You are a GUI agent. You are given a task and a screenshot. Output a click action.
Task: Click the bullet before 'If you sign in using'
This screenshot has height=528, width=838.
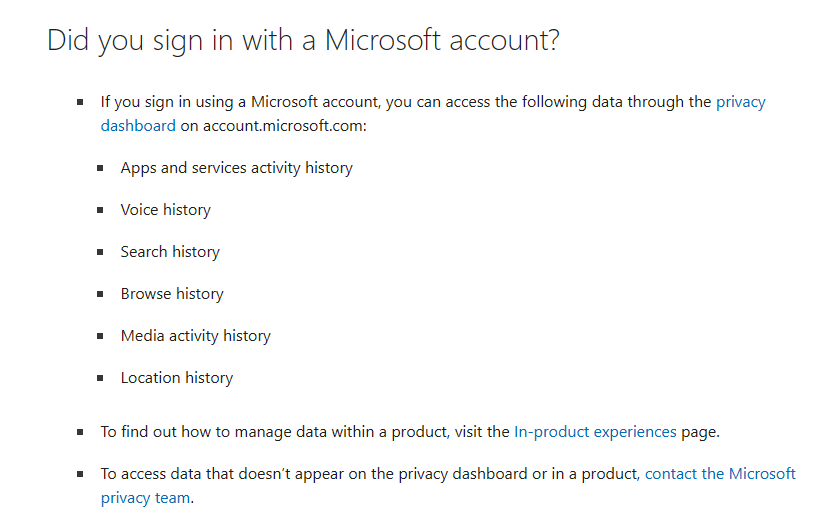pos(80,102)
